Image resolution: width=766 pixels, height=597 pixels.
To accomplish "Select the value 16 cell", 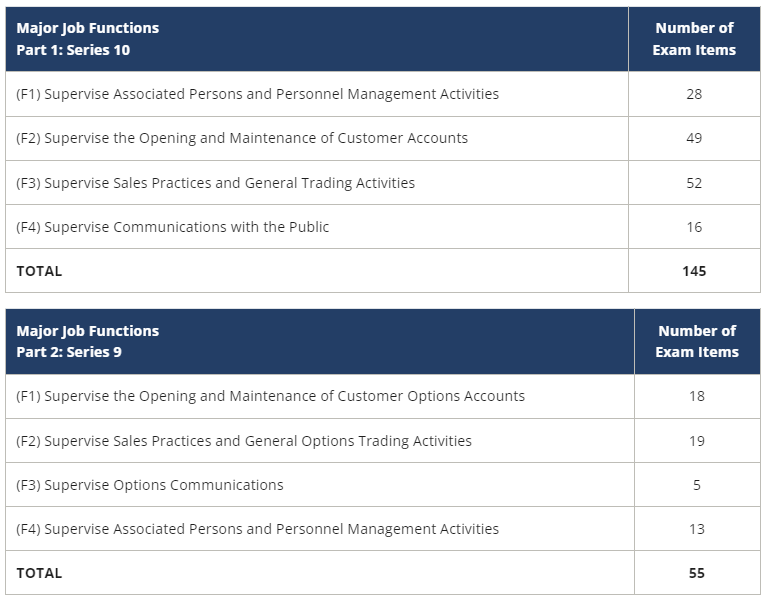I will tap(694, 227).
